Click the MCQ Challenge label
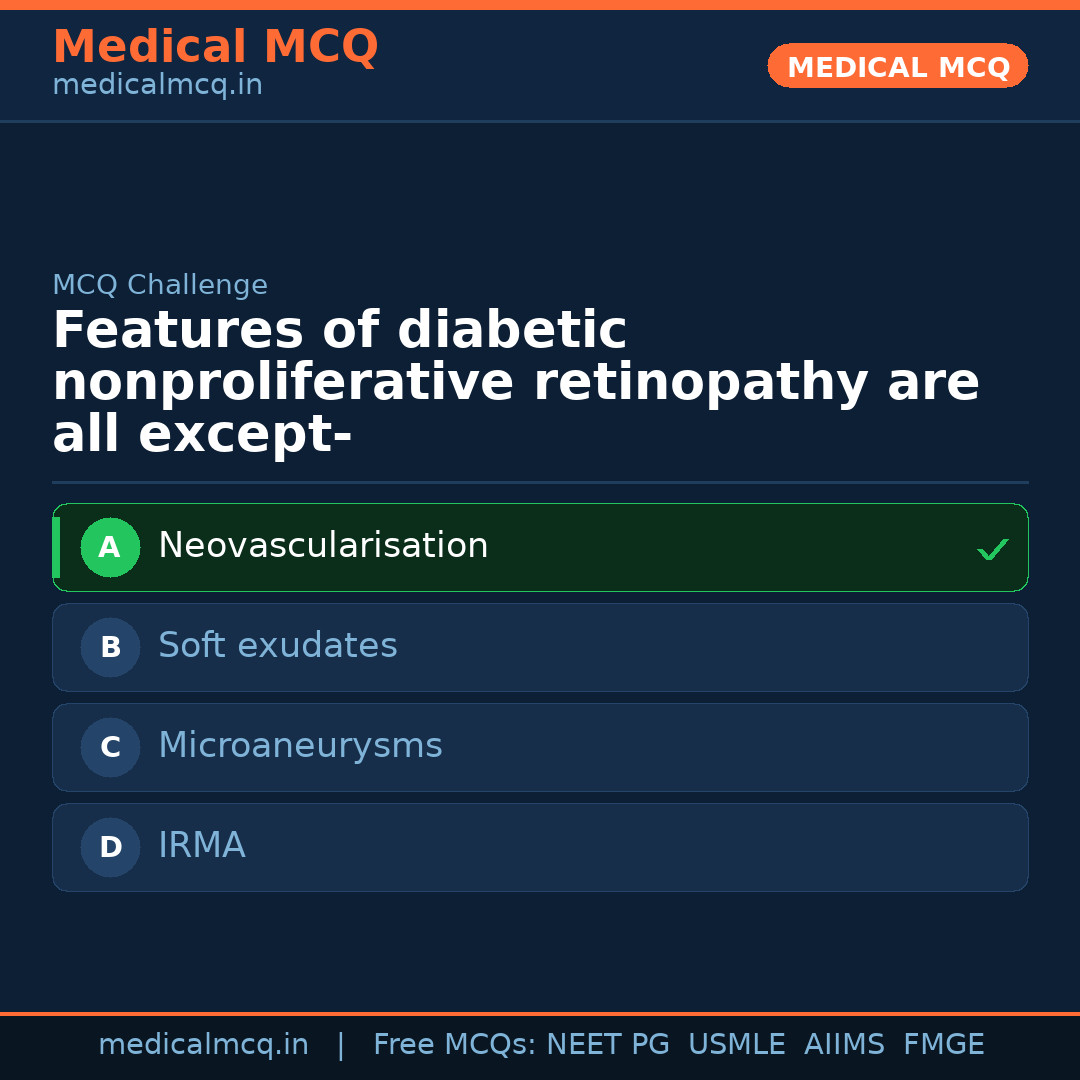 click(160, 285)
